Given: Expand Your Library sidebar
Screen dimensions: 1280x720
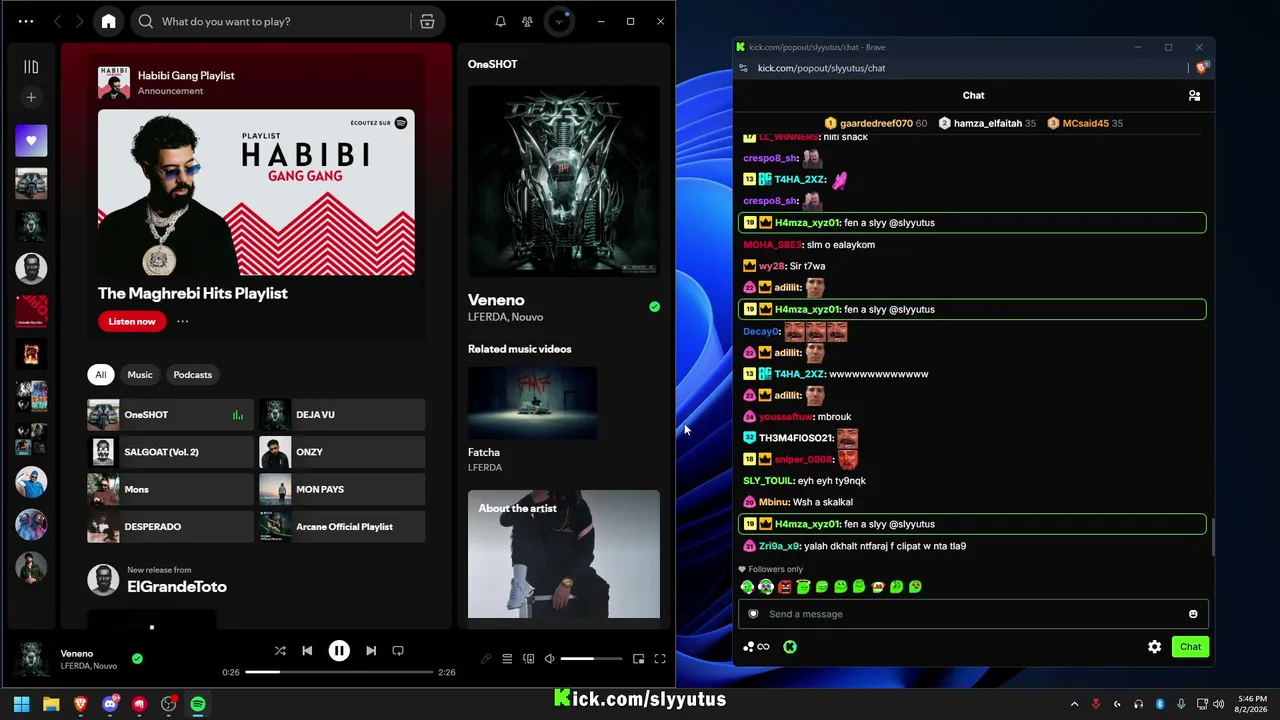Looking at the screenshot, I should [x=31, y=67].
